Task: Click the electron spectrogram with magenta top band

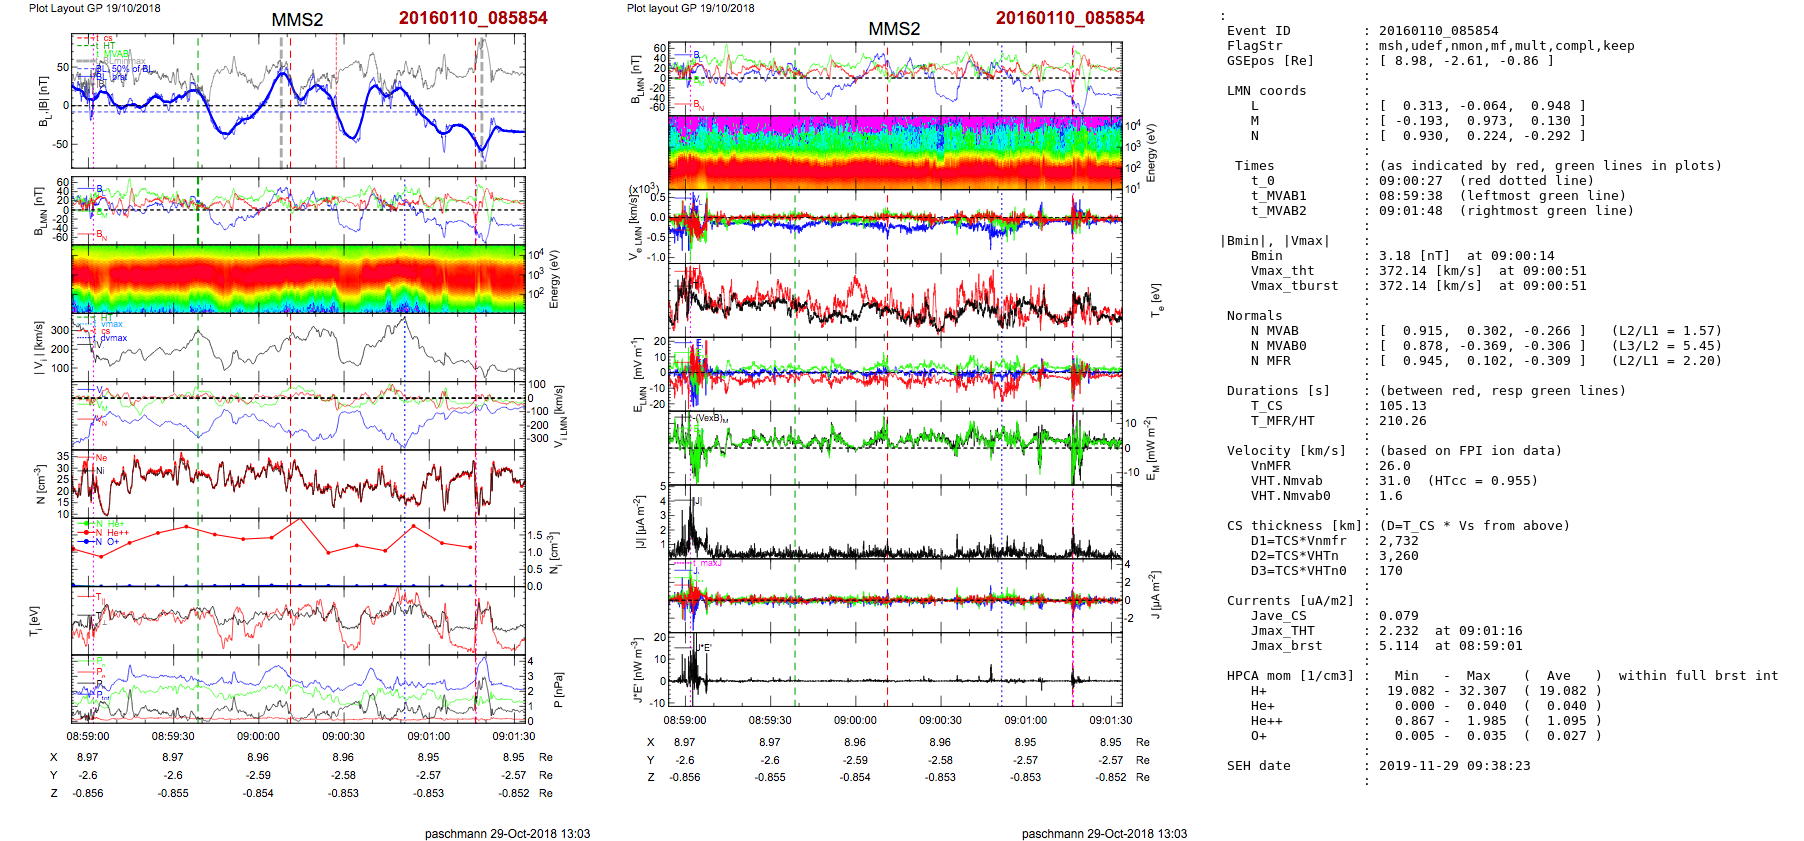Action: [895, 152]
